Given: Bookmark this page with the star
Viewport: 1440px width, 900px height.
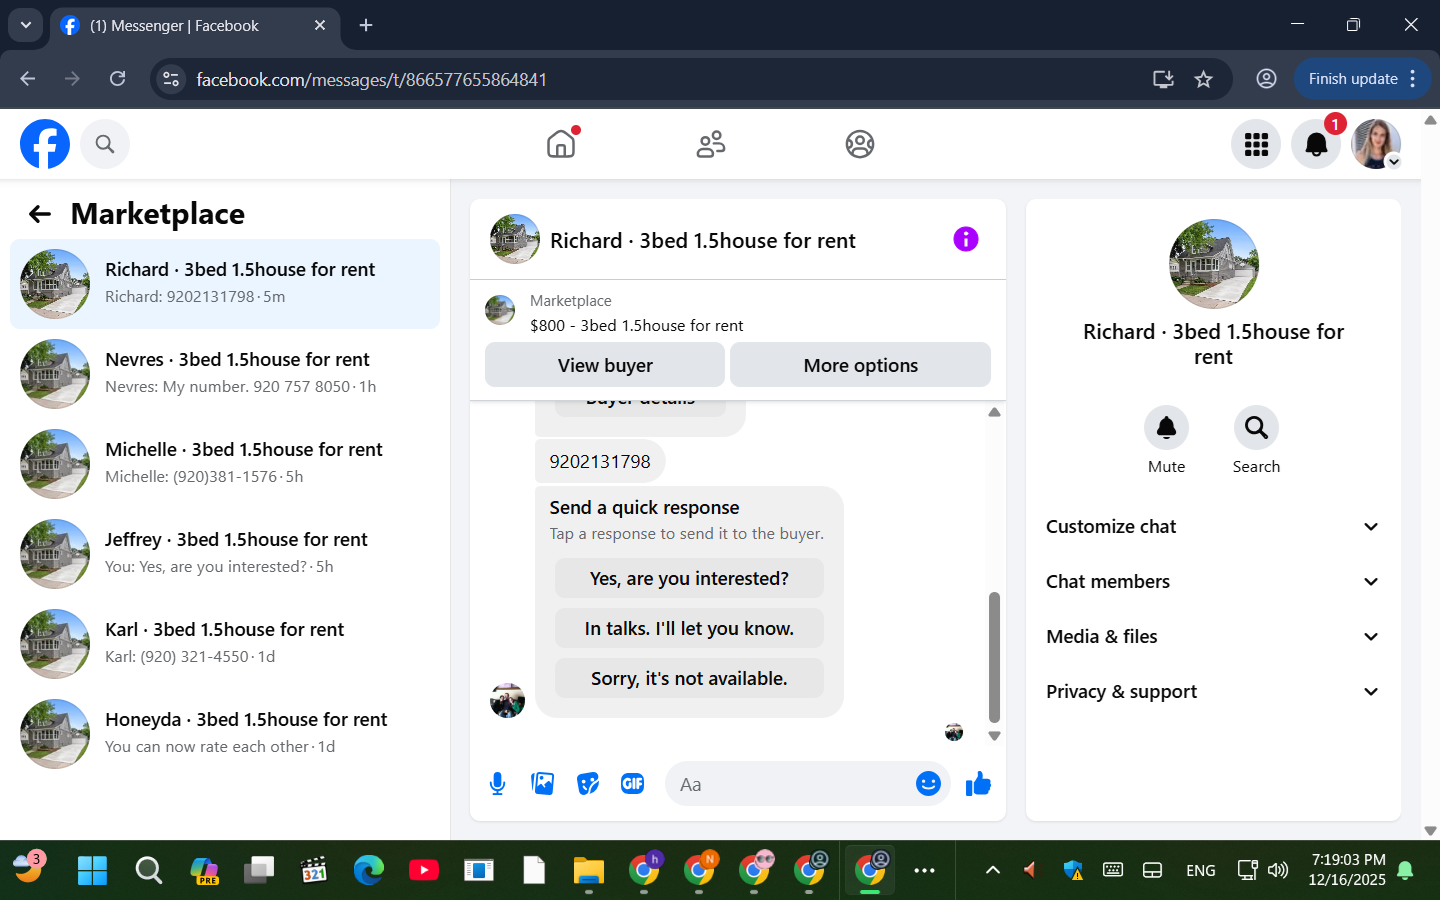Looking at the screenshot, I should (x=1203, y=79).
